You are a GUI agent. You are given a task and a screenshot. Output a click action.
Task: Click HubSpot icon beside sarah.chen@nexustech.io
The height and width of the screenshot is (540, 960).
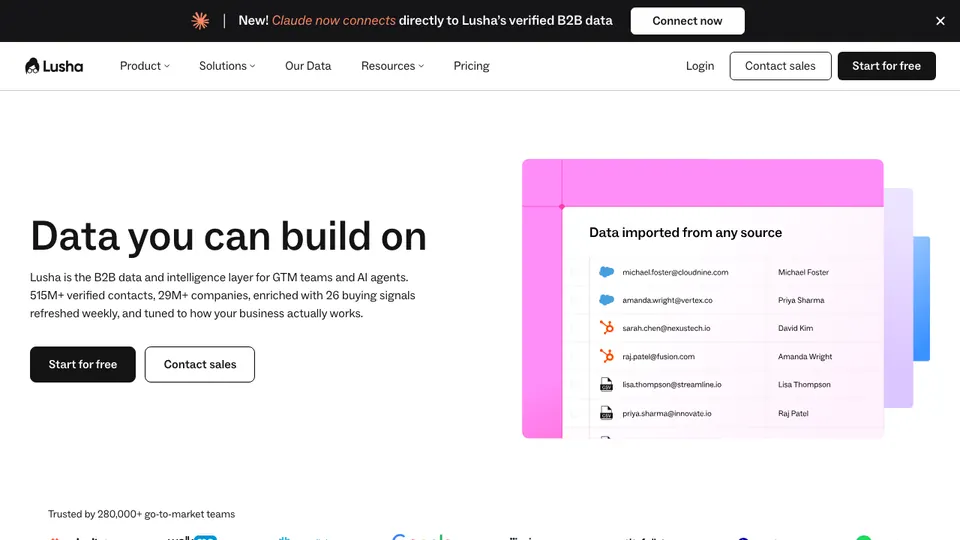tap(606, 328)
